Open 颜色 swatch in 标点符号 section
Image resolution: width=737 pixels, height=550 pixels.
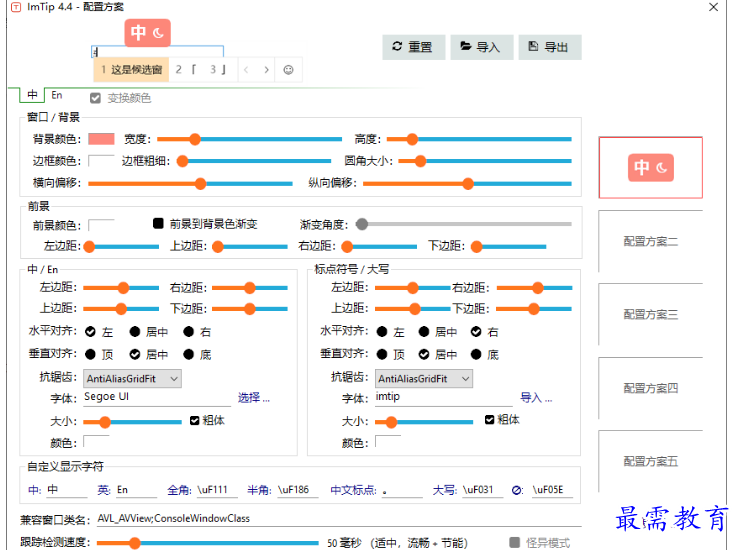[x=388, y=441]
